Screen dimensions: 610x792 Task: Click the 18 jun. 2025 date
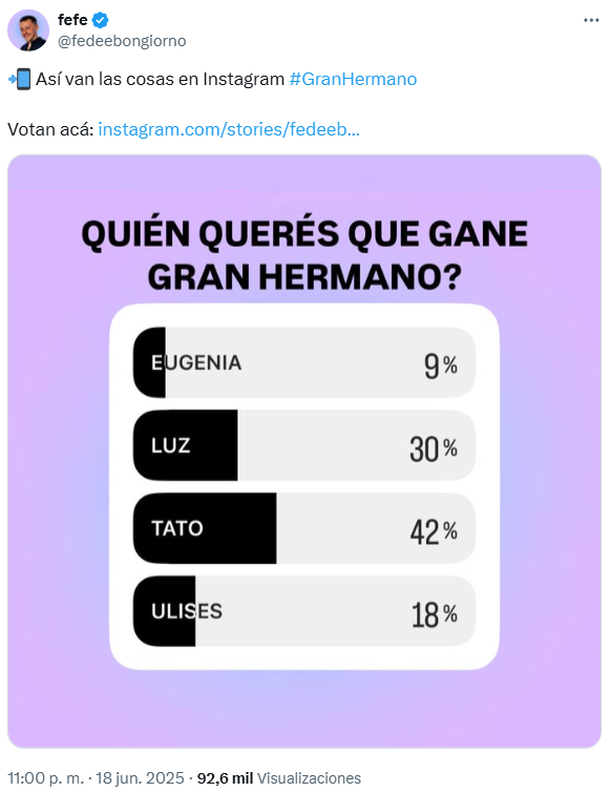point(140,778)
